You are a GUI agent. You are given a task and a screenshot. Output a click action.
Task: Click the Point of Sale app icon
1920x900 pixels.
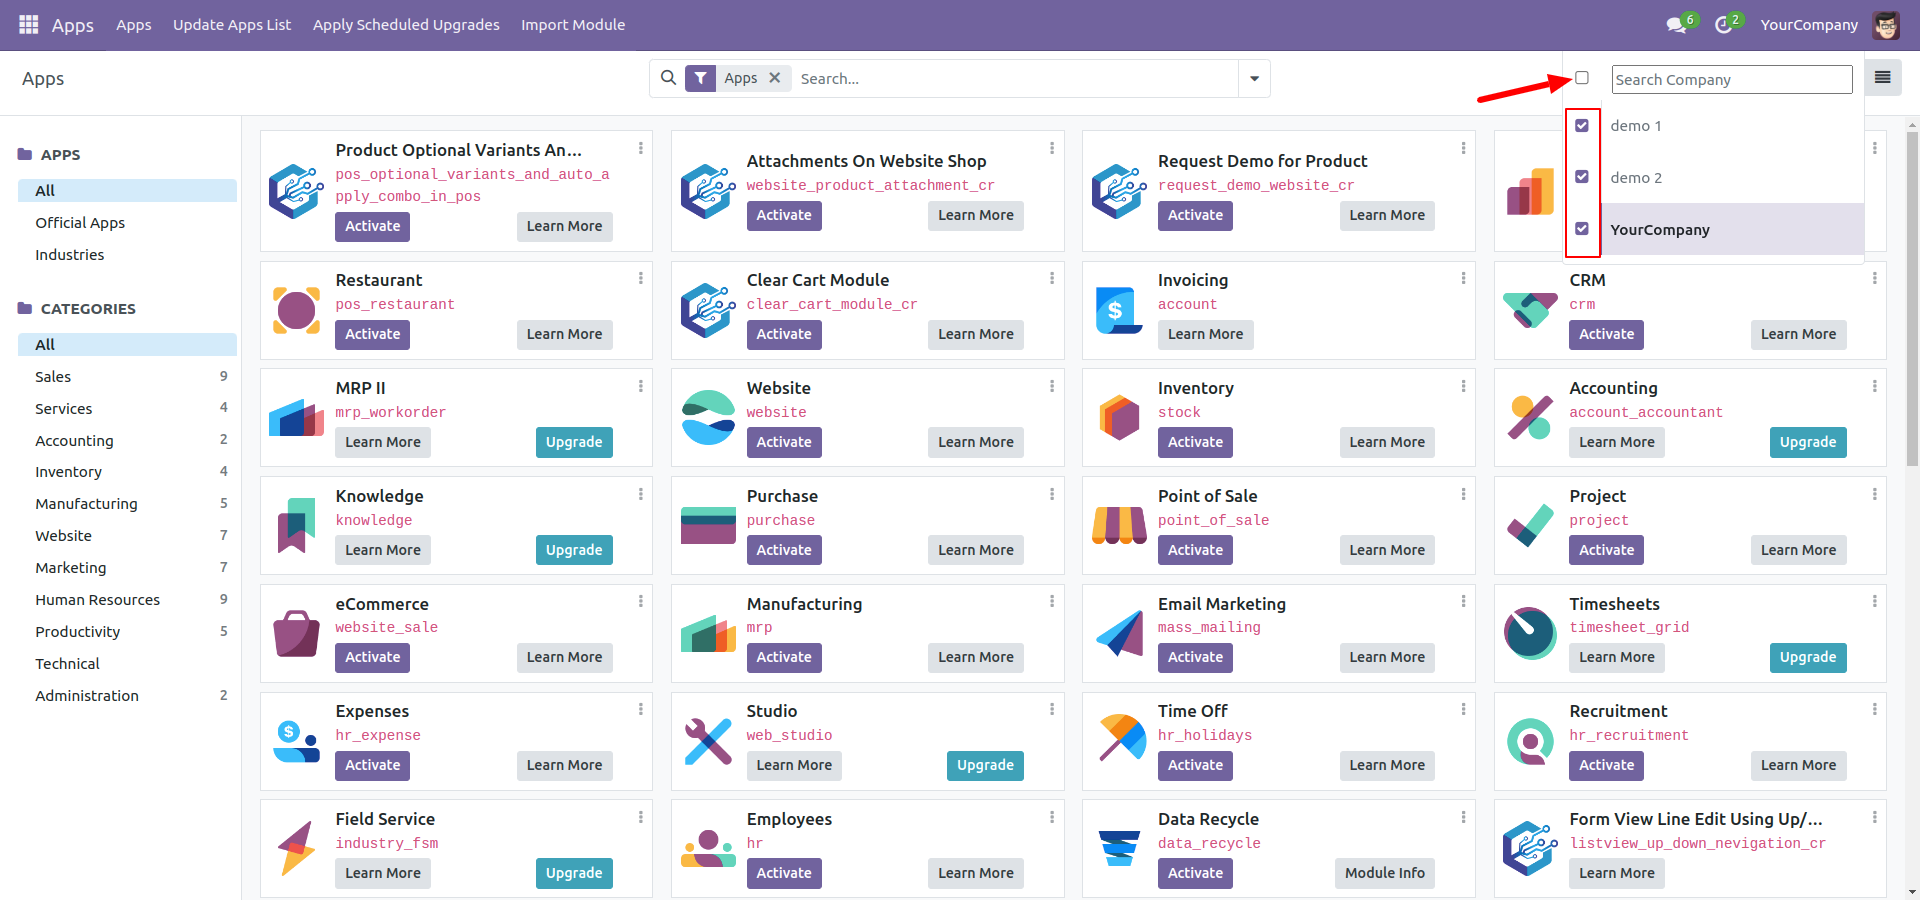coord(1119,527)
